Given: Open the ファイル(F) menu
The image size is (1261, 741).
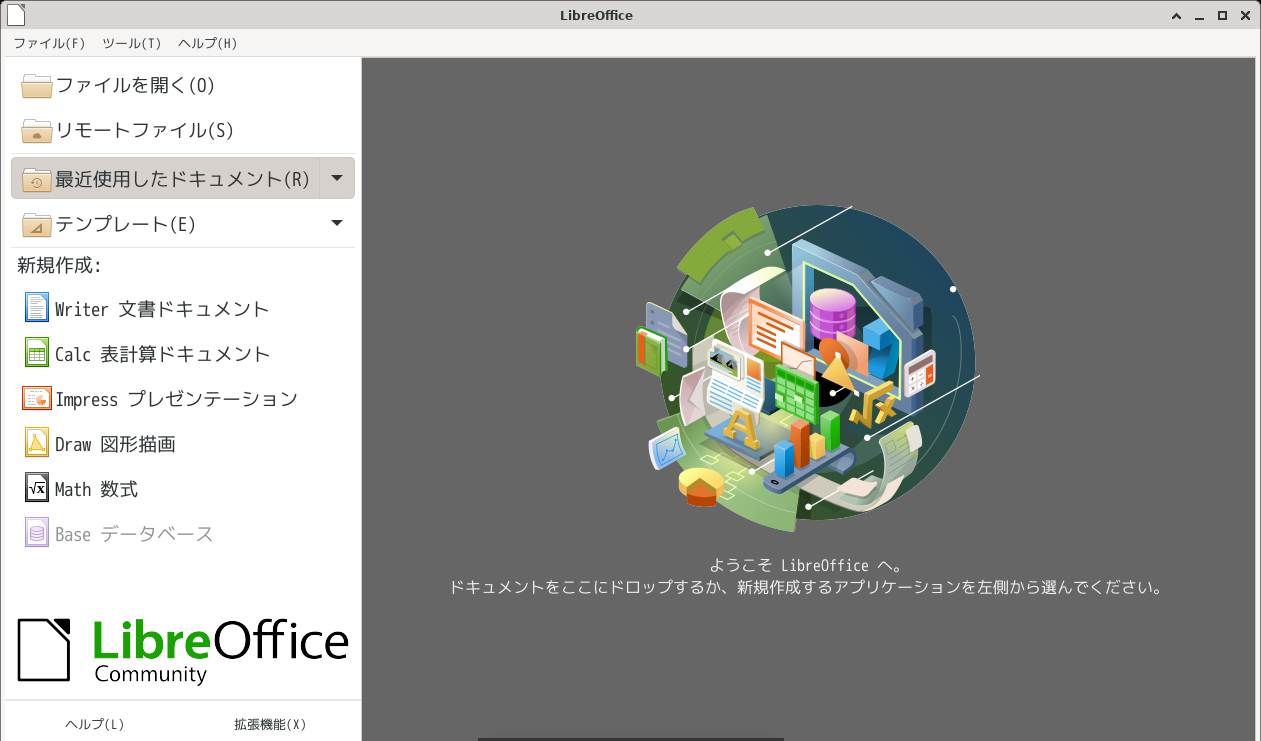Looking at the screenshot, I should pyautogui.click(x=49, y=43).
